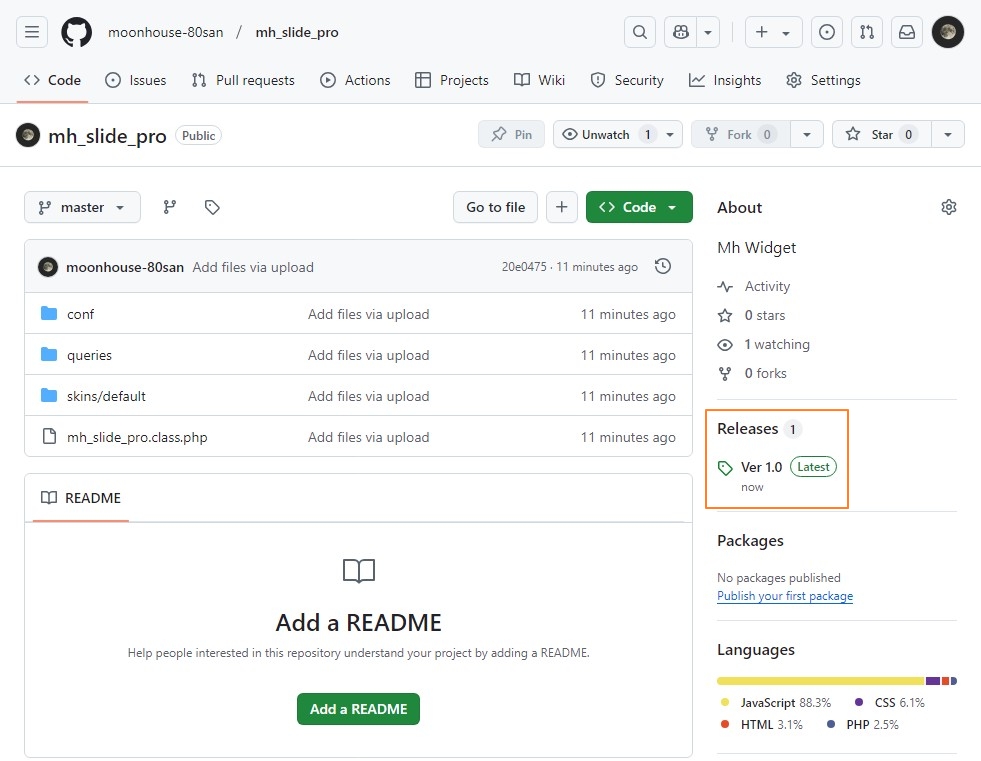981x761 pixels.
Task: Click the Go to file button
Action: tap(495, 207)
